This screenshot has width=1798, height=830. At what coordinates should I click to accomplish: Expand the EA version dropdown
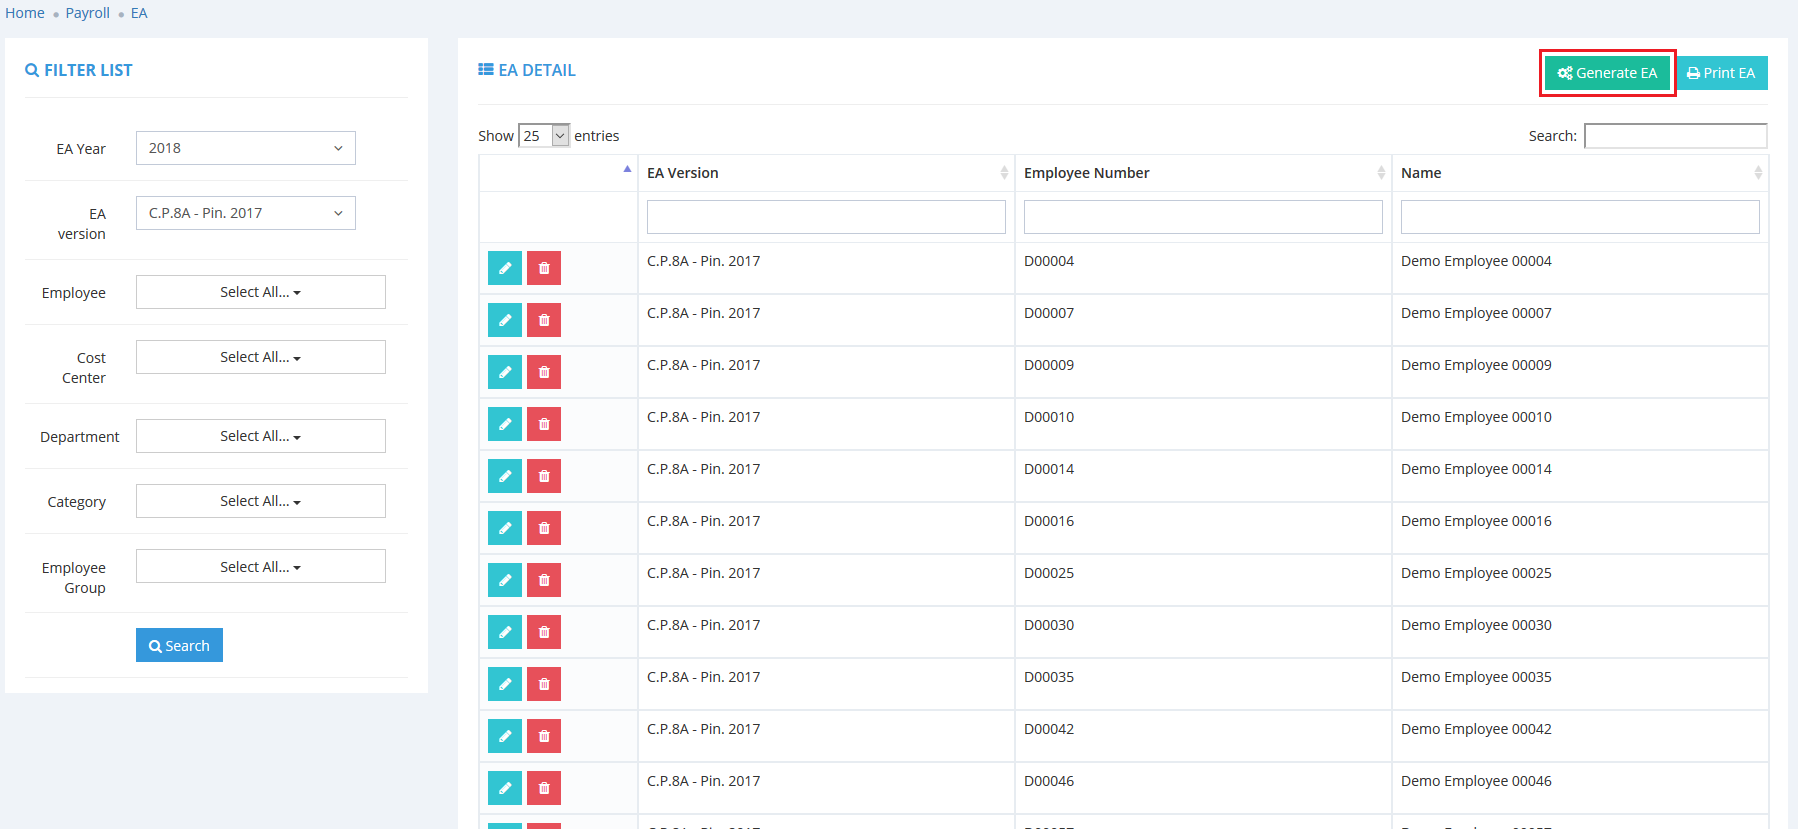(245, 213)
